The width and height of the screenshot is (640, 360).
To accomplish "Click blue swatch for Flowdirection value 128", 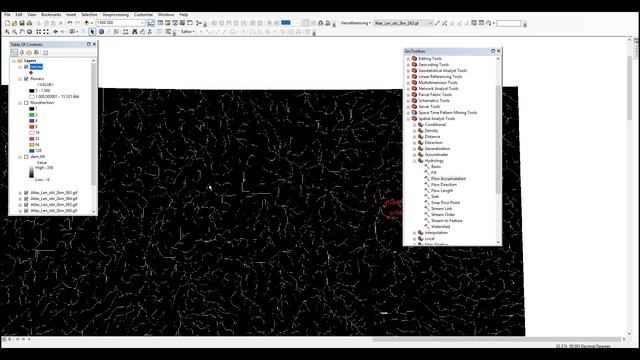I will tap(31, 151).
